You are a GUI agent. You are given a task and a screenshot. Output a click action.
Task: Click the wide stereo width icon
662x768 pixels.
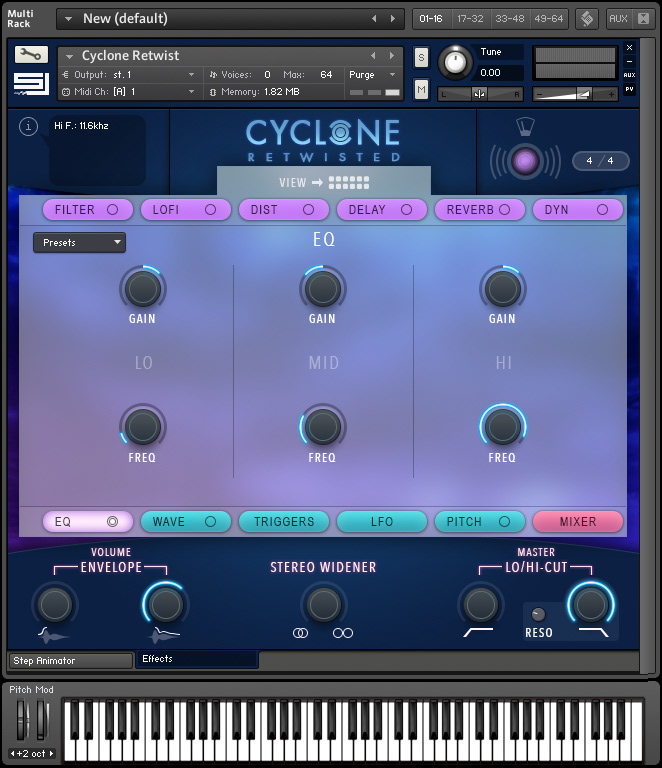click(343, 633)
